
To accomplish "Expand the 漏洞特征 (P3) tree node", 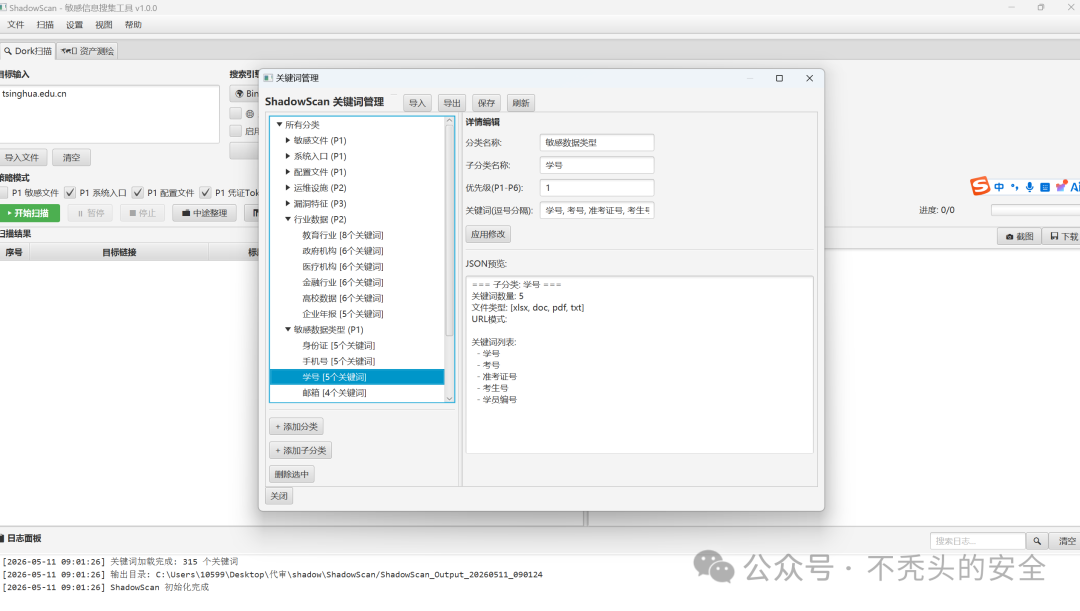I will 288,203.
